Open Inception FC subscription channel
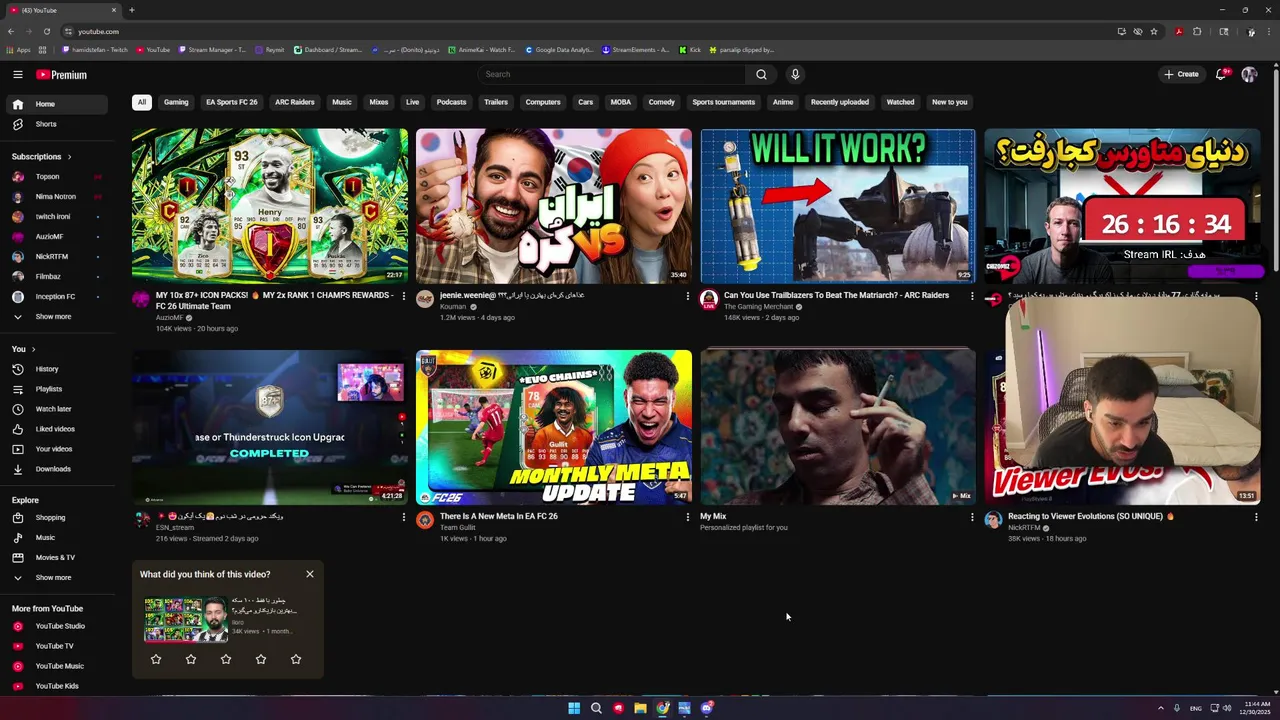Screen dimensions: 1280x720 point(54,297)
